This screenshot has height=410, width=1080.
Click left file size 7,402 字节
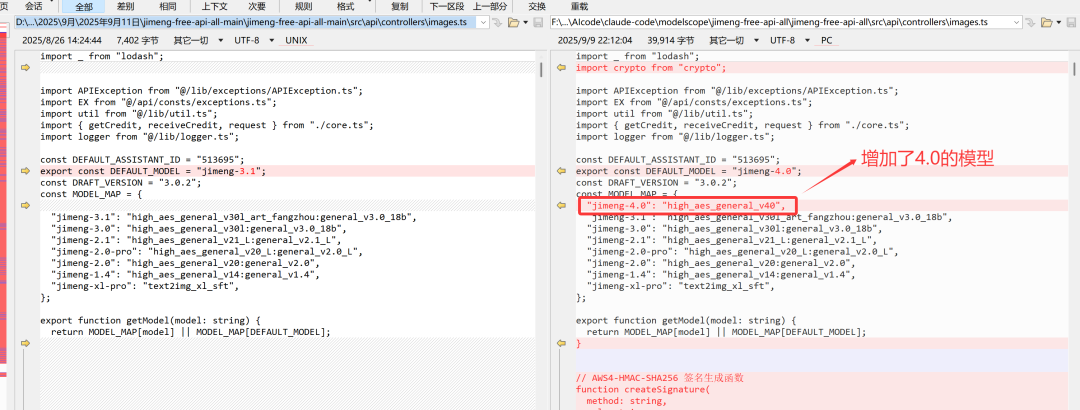pyautogui.click(x=138, y=40)
